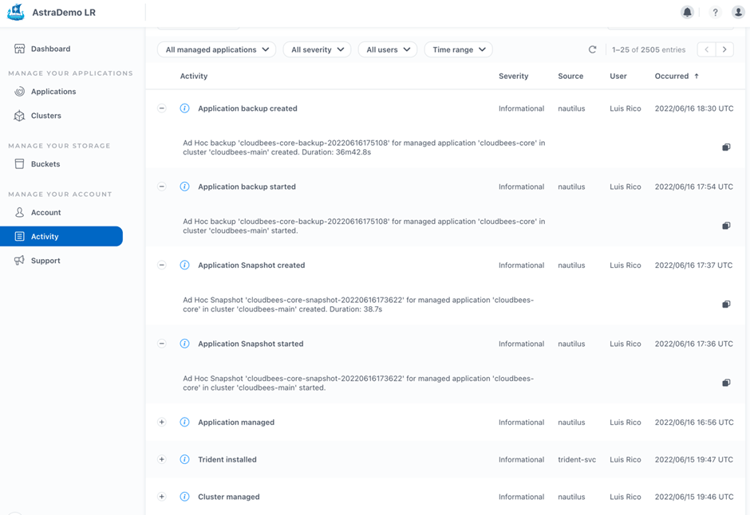Screen dimensions: 750x515
Task: Go to the next page of entries
Action: pyautogui.click(x=725, y=49)
